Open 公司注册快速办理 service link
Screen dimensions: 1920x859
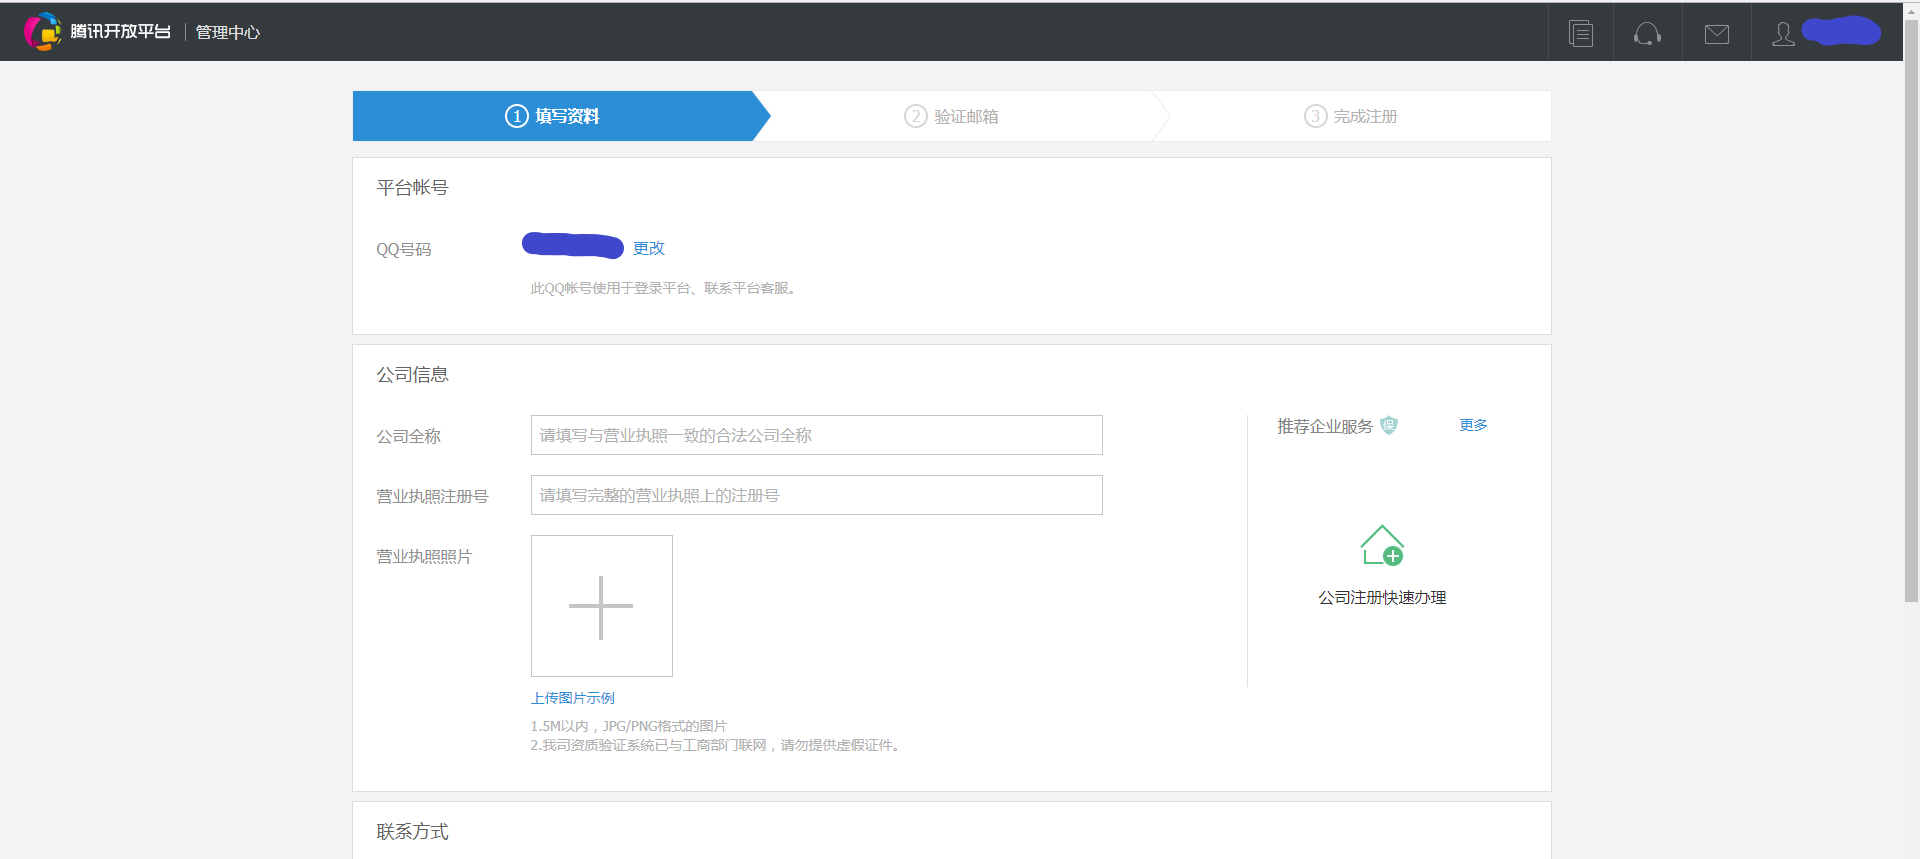1382,597
